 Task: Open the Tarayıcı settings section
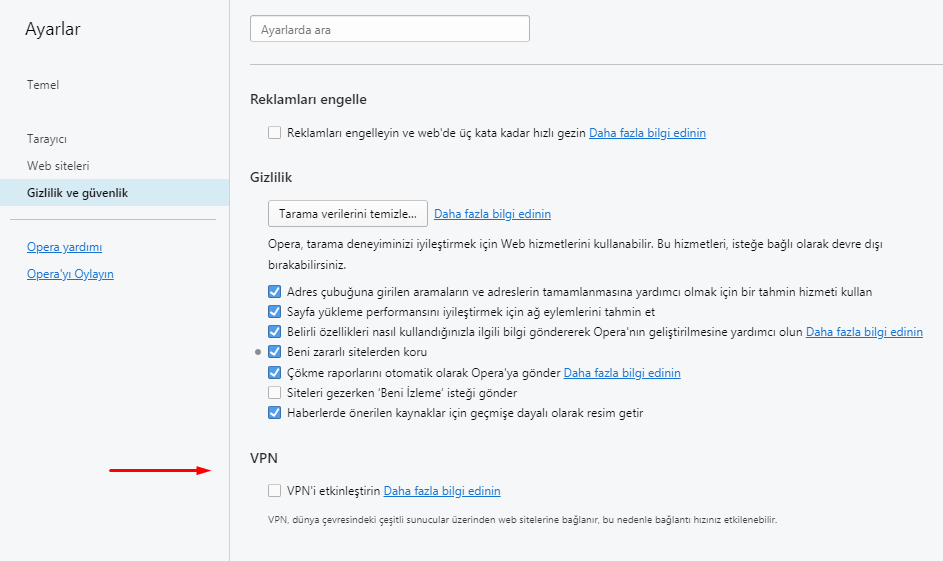[x=47, y=139]
